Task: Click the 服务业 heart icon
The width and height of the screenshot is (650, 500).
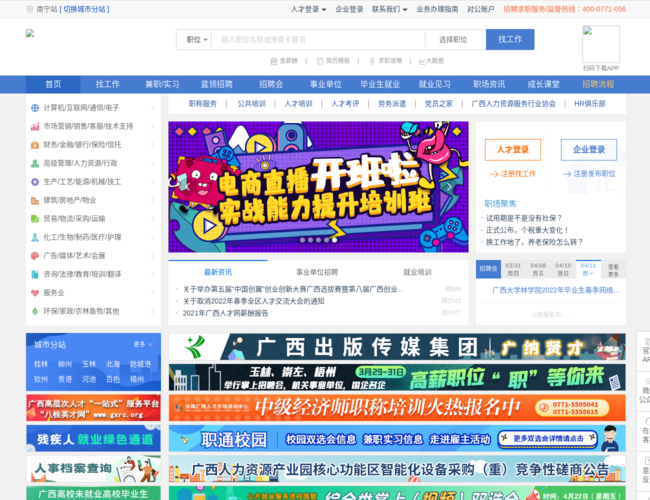Action: tap(35, 293)
